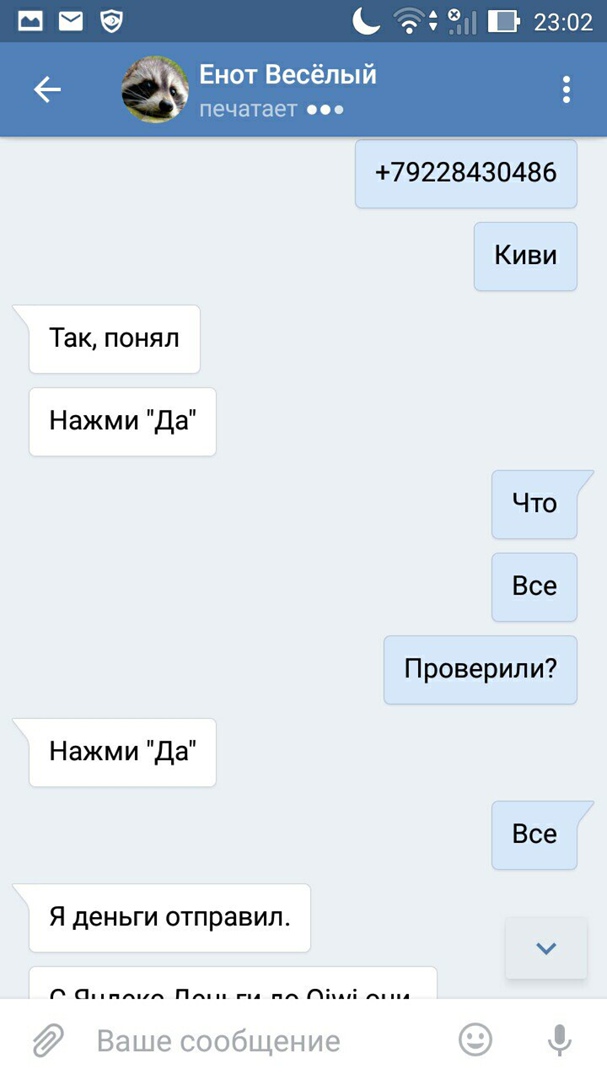Viewport: 607px width, 1080px height.
Task: Tap the mail icon in status bar
Action: pyautogui.click(x=70, y=21)
